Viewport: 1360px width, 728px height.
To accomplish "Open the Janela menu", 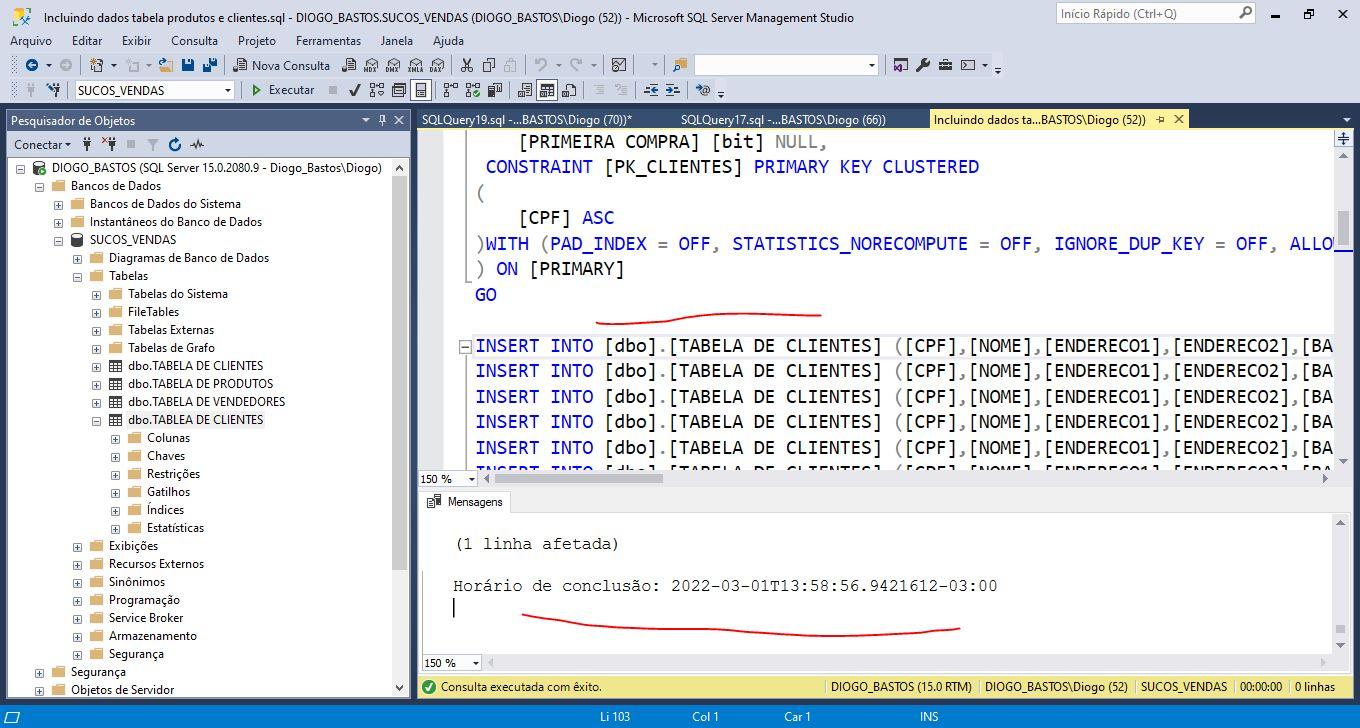I will click(397, 40).
